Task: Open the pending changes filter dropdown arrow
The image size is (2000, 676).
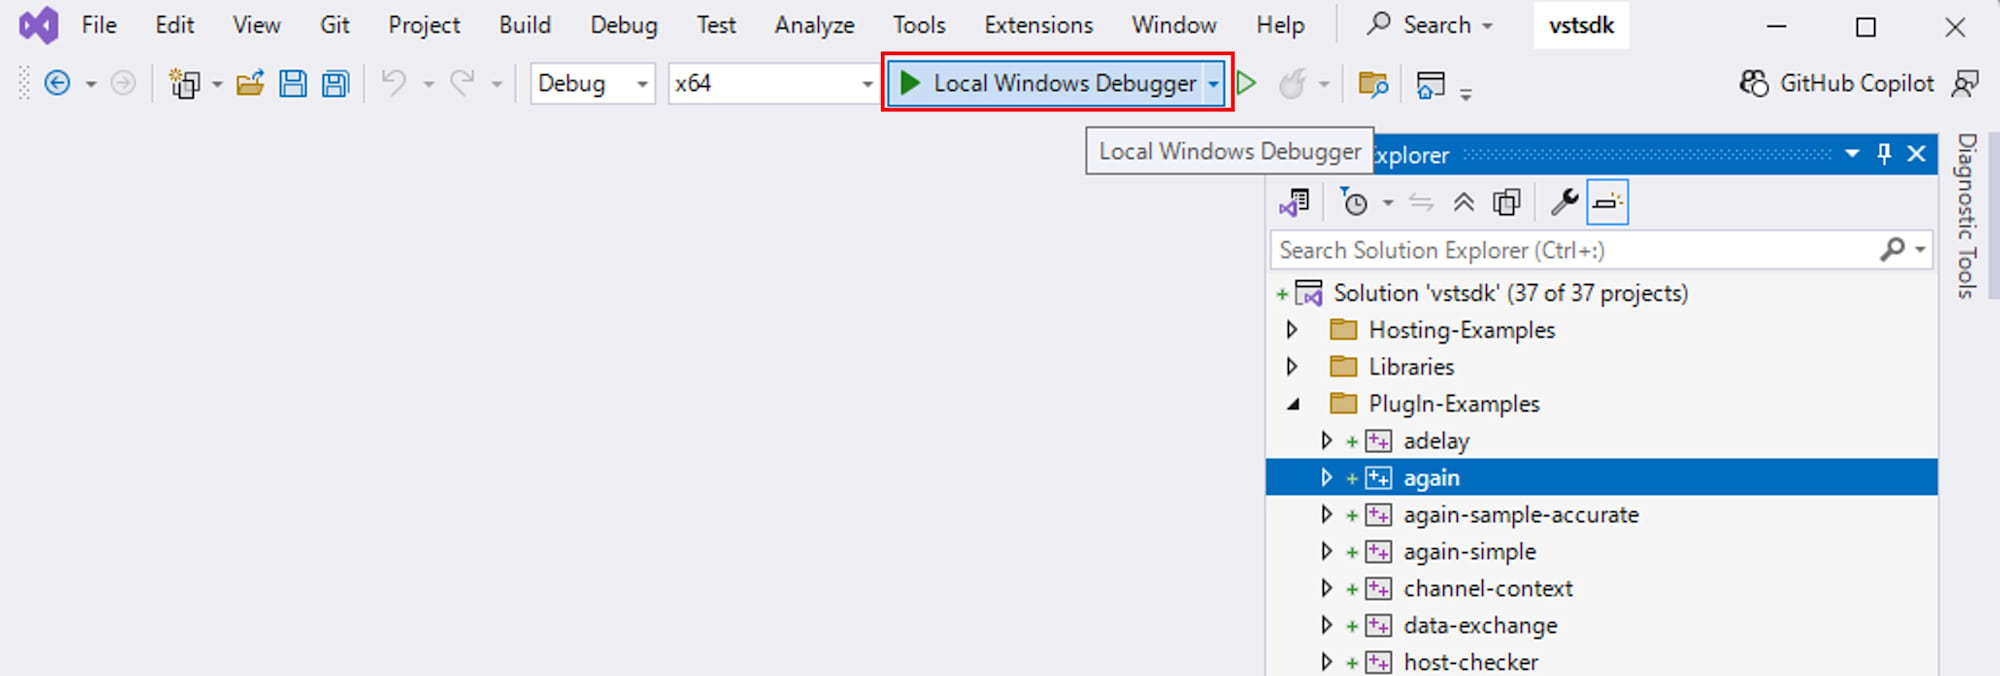Action: tap(1388, 203)
